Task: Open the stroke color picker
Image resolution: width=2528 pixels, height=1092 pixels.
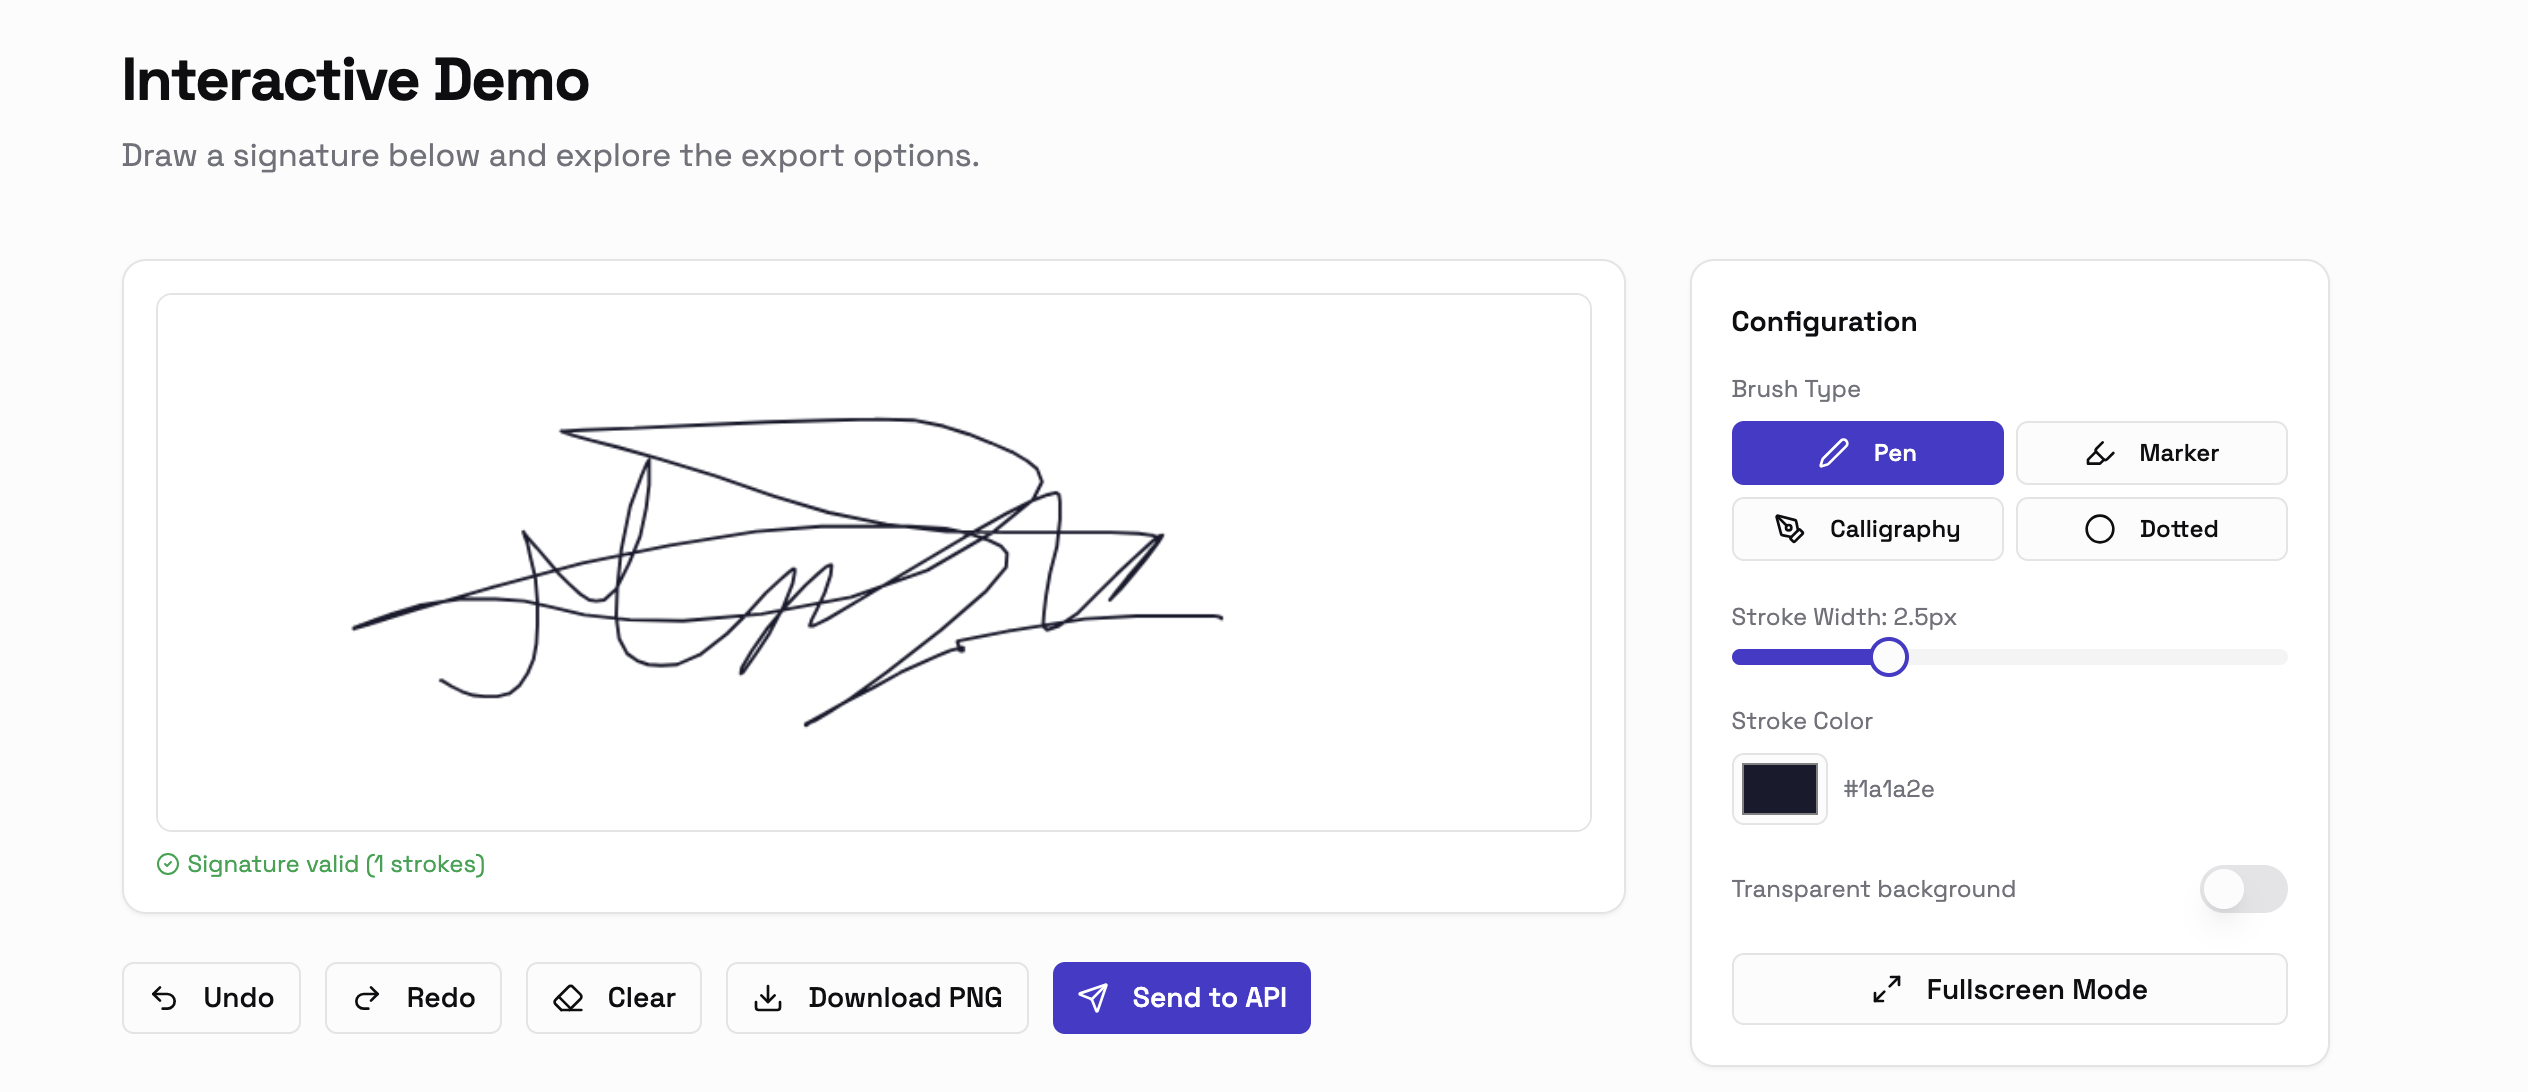Action: (x=1779, y=789)
